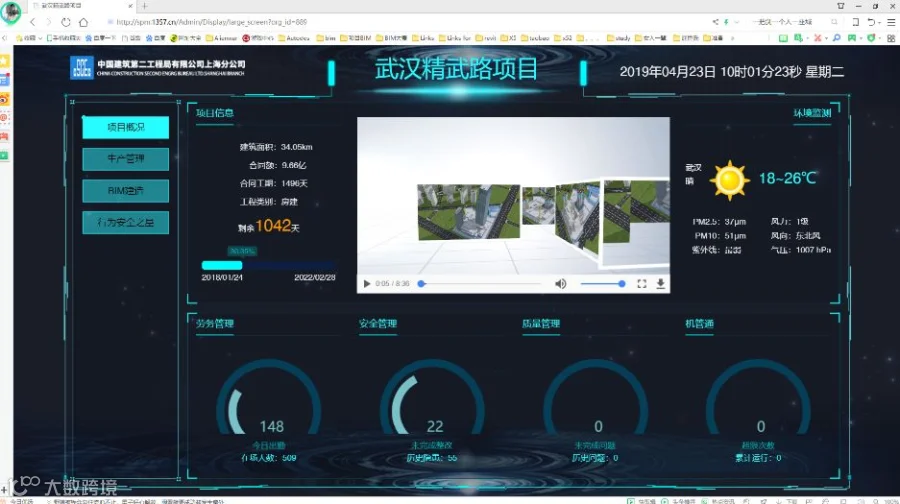Mute the video with the speaker icon
The image size is (900, 504).
coord(561,284)
